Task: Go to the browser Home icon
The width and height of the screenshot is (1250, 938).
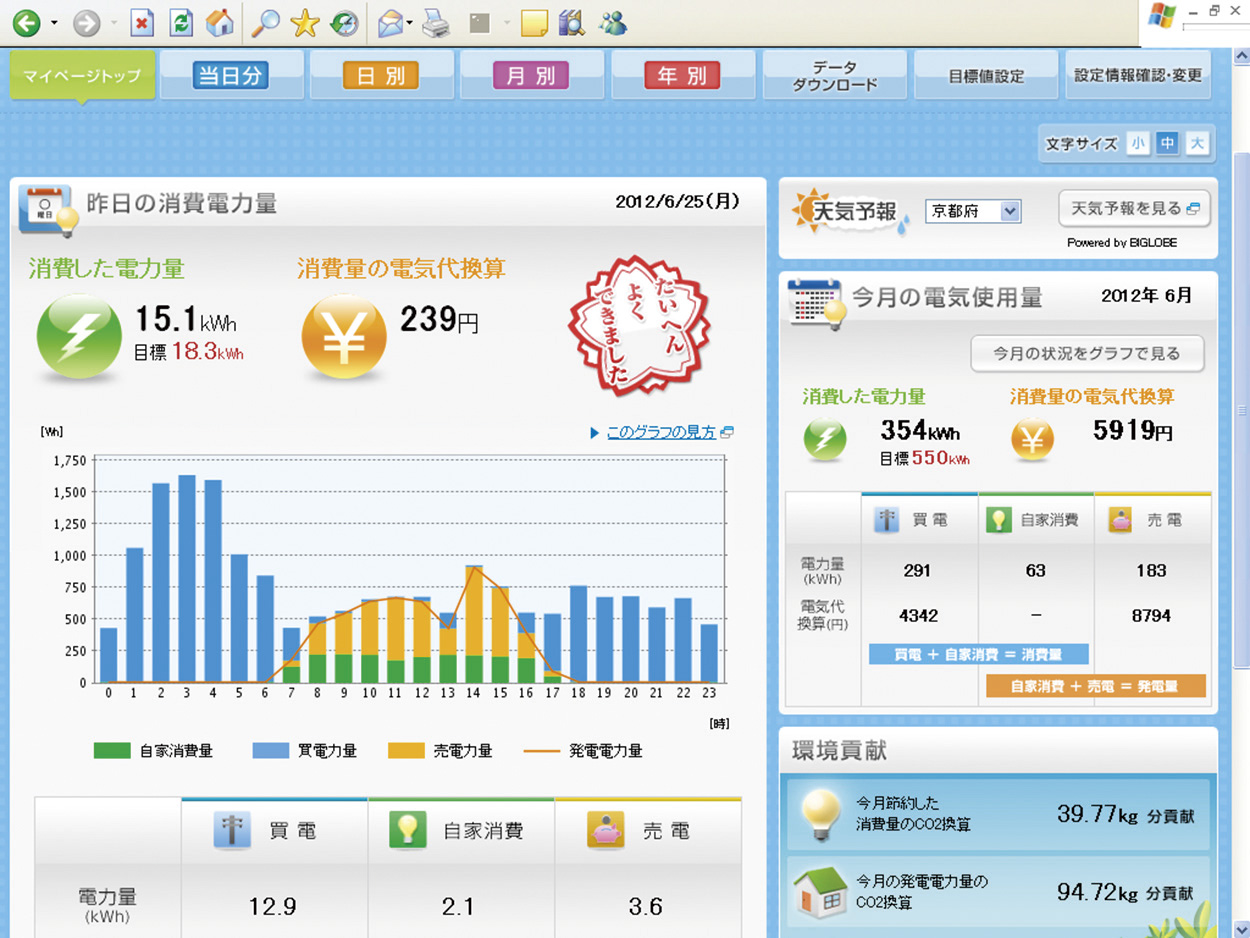Action: (219, 23)
